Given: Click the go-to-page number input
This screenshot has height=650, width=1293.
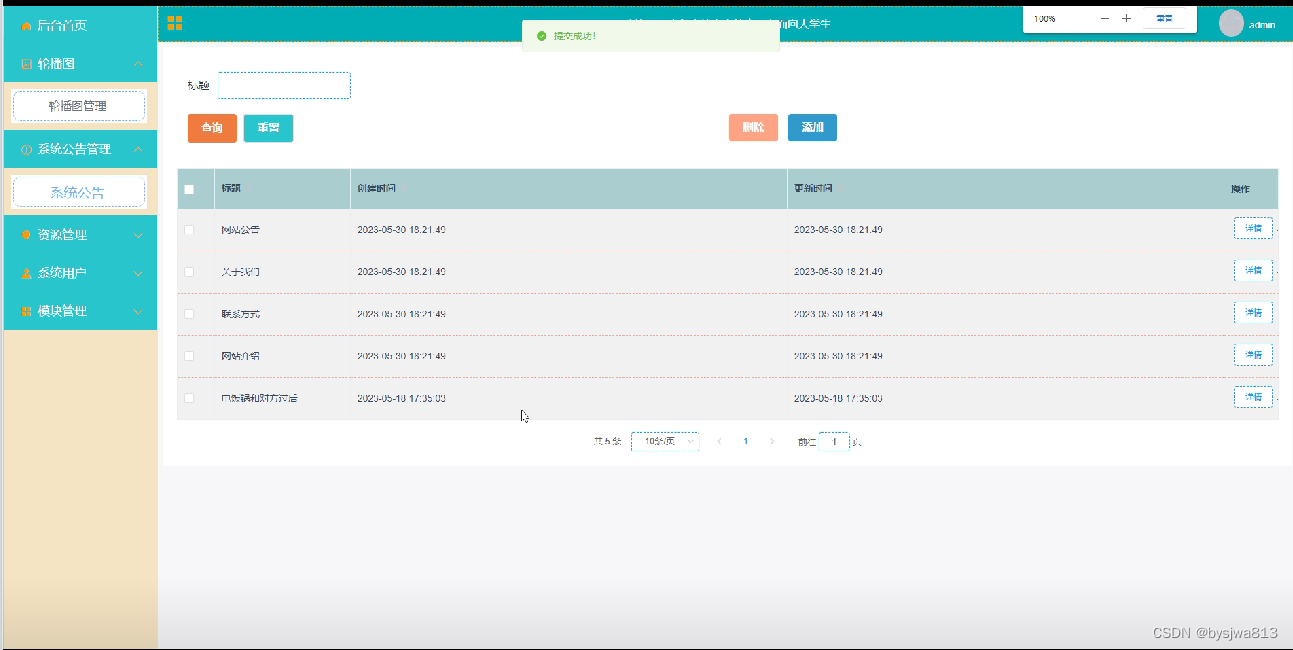Looking at the screenshot, I should point(834,441).
